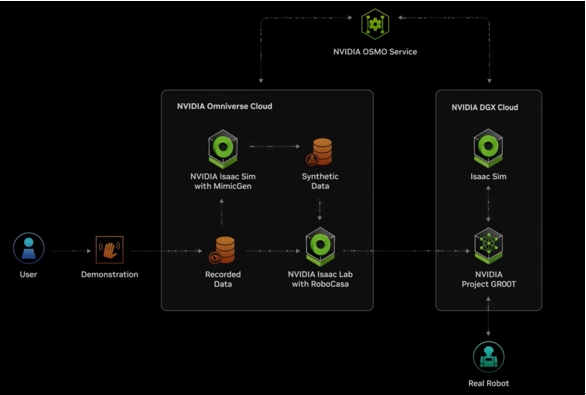Viewport: 586px width, 395px height.
Task: Click the Isaac Lab with RoboCasa icon
Action: click(x=320, y=247)
